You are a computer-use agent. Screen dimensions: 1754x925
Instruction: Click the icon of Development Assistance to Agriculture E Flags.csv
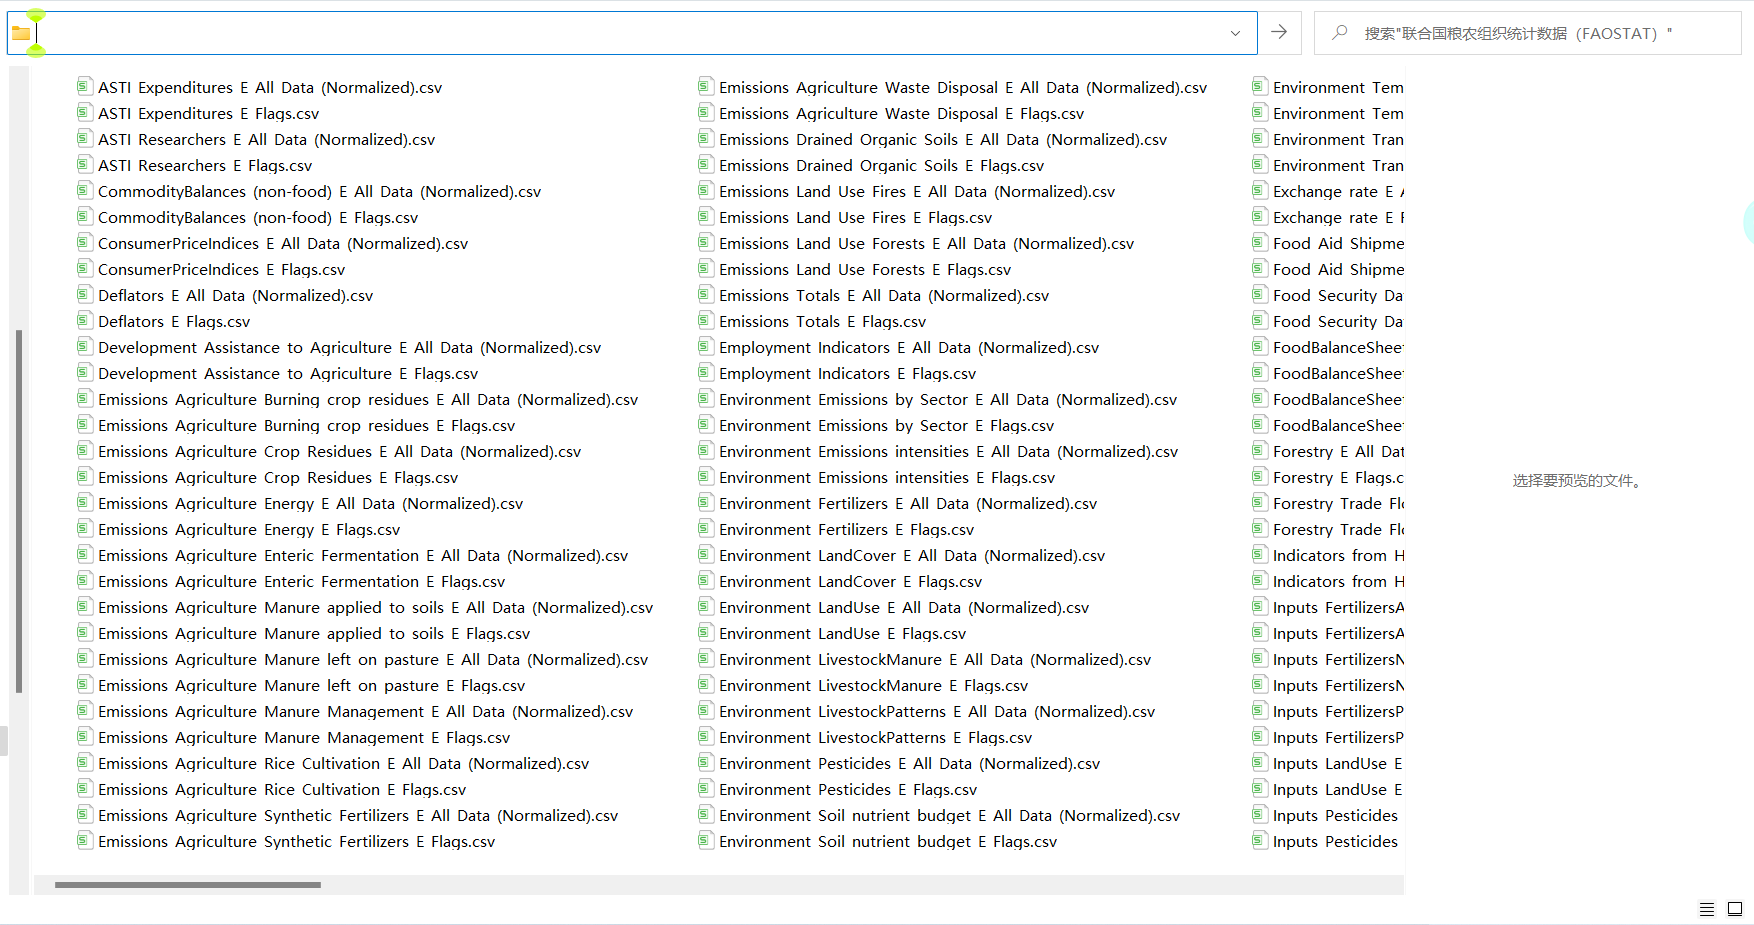85,373
